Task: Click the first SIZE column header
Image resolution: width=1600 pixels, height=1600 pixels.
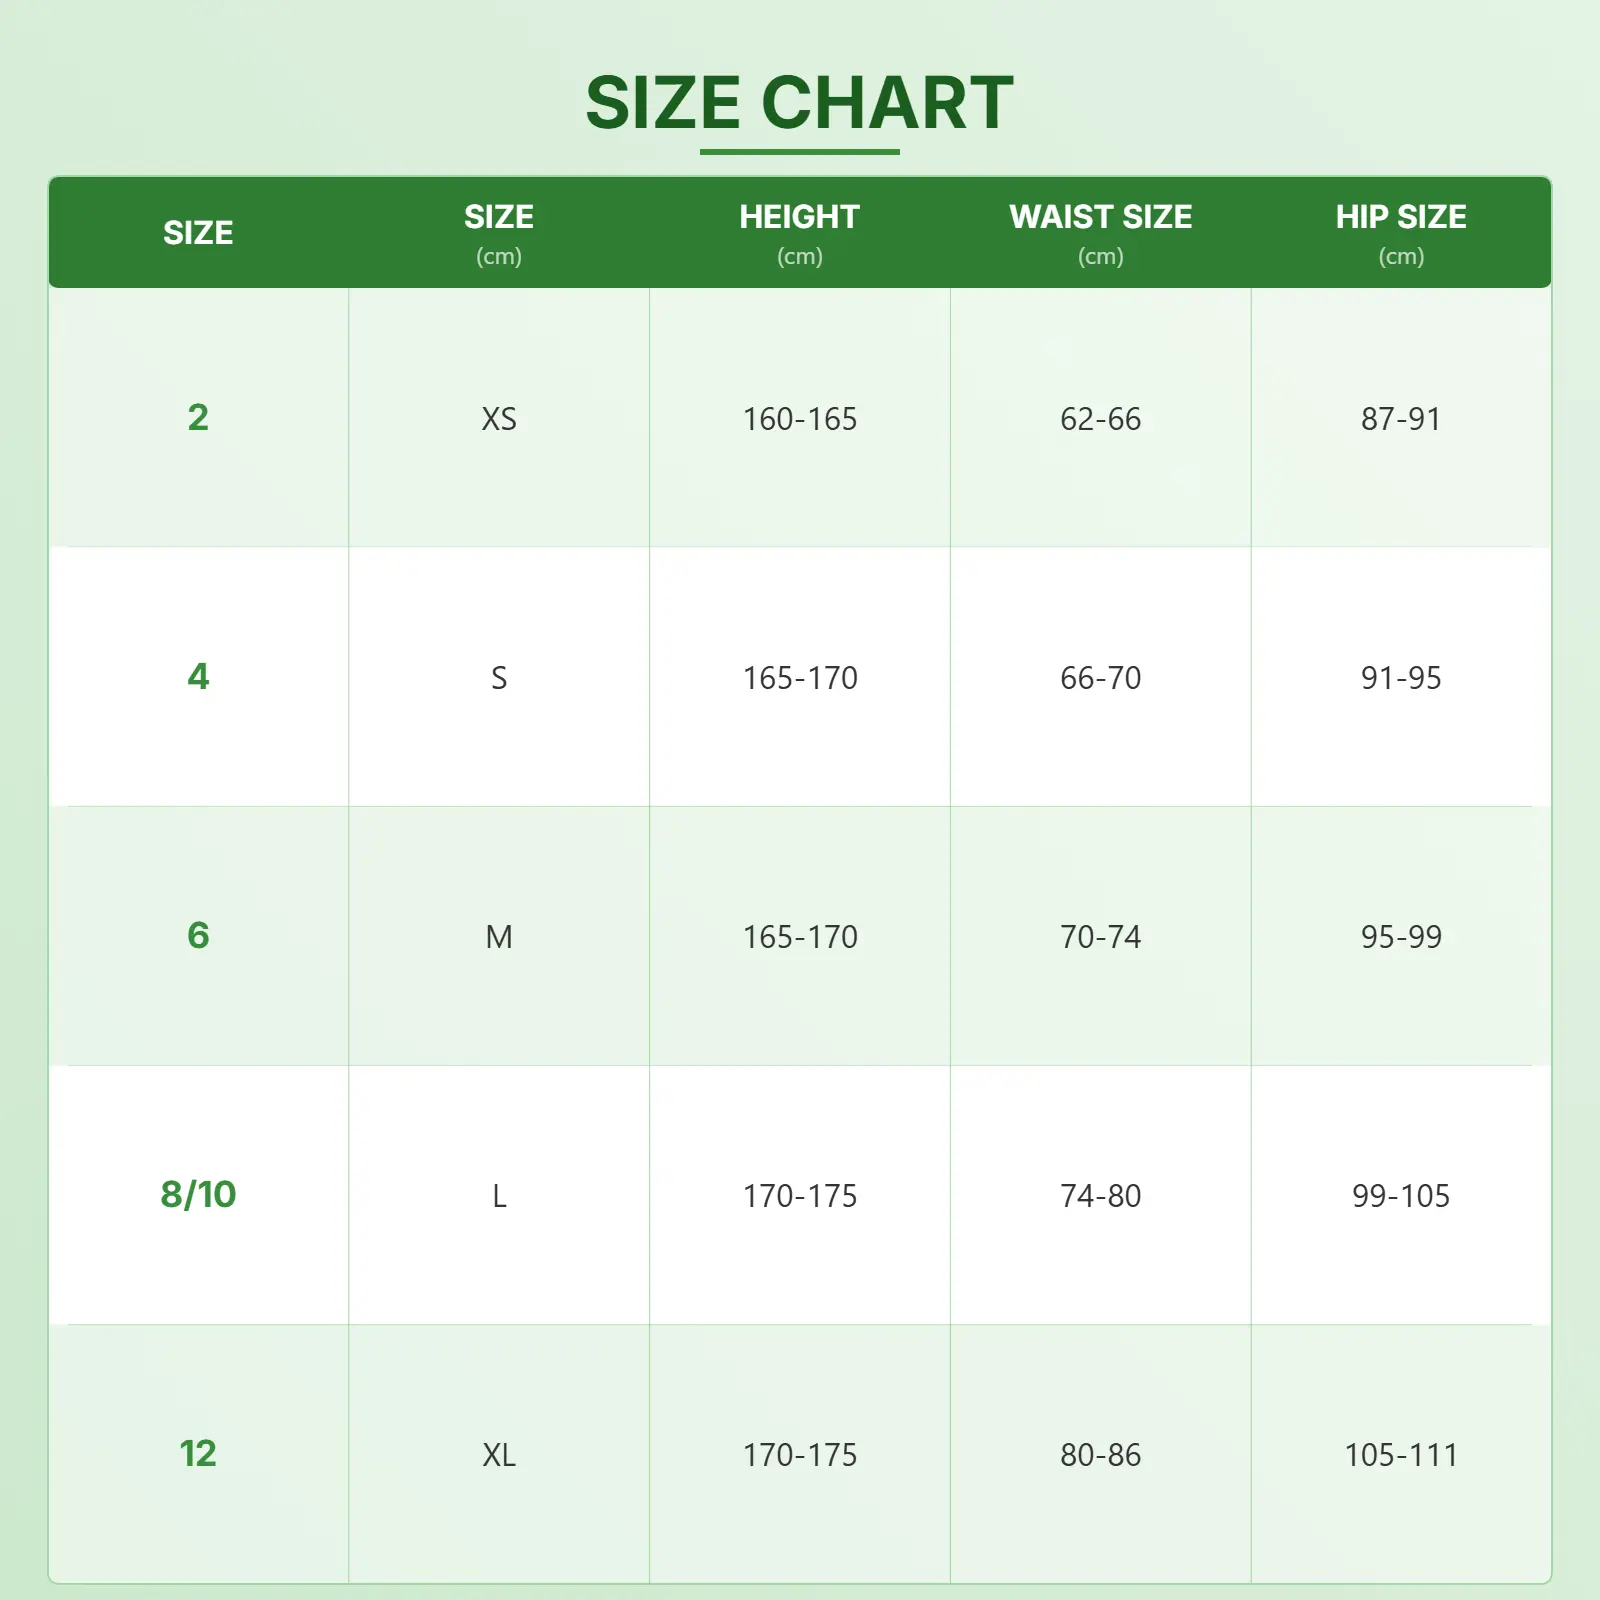Action: 198,232
